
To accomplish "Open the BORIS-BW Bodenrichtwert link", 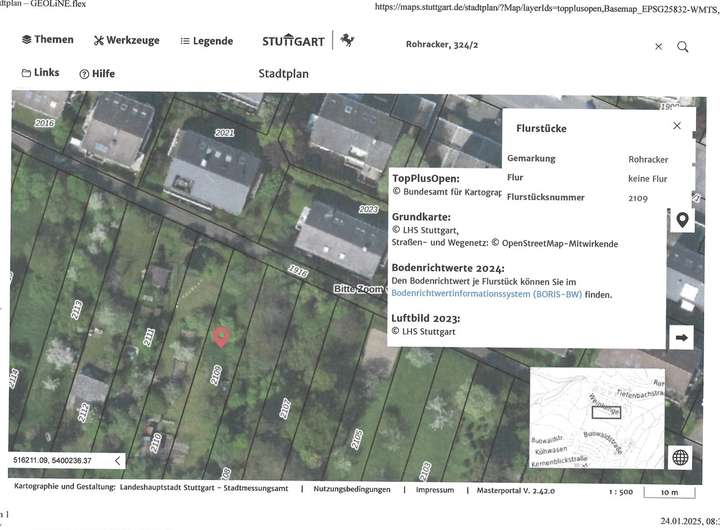I will (x=500, y=295).
